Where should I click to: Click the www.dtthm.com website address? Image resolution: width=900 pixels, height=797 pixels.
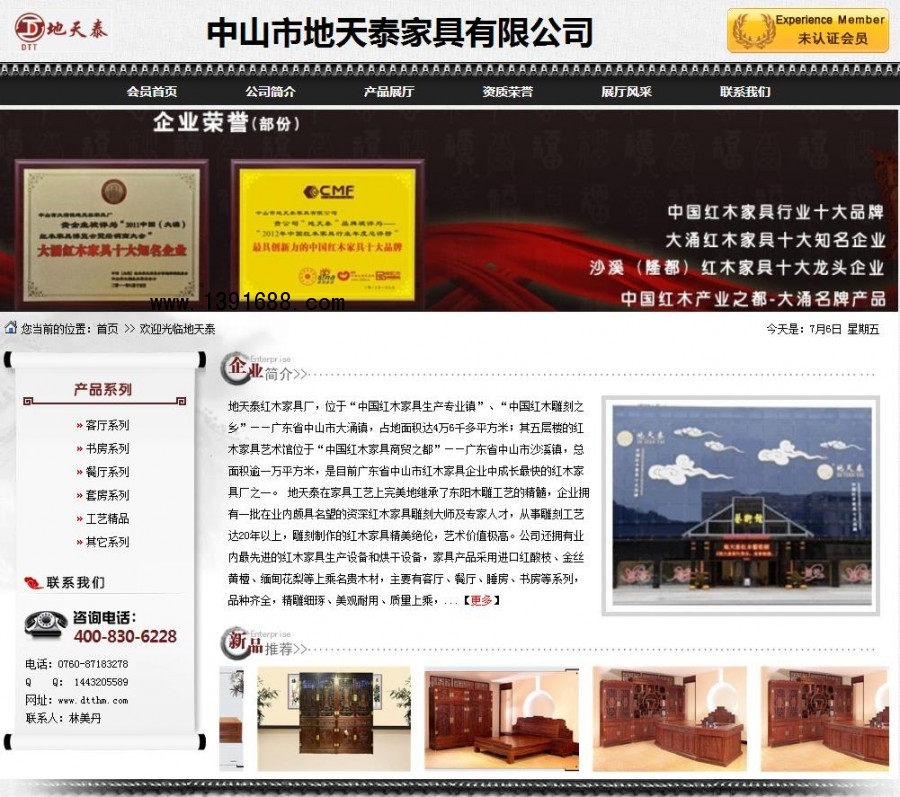point(93,700)
